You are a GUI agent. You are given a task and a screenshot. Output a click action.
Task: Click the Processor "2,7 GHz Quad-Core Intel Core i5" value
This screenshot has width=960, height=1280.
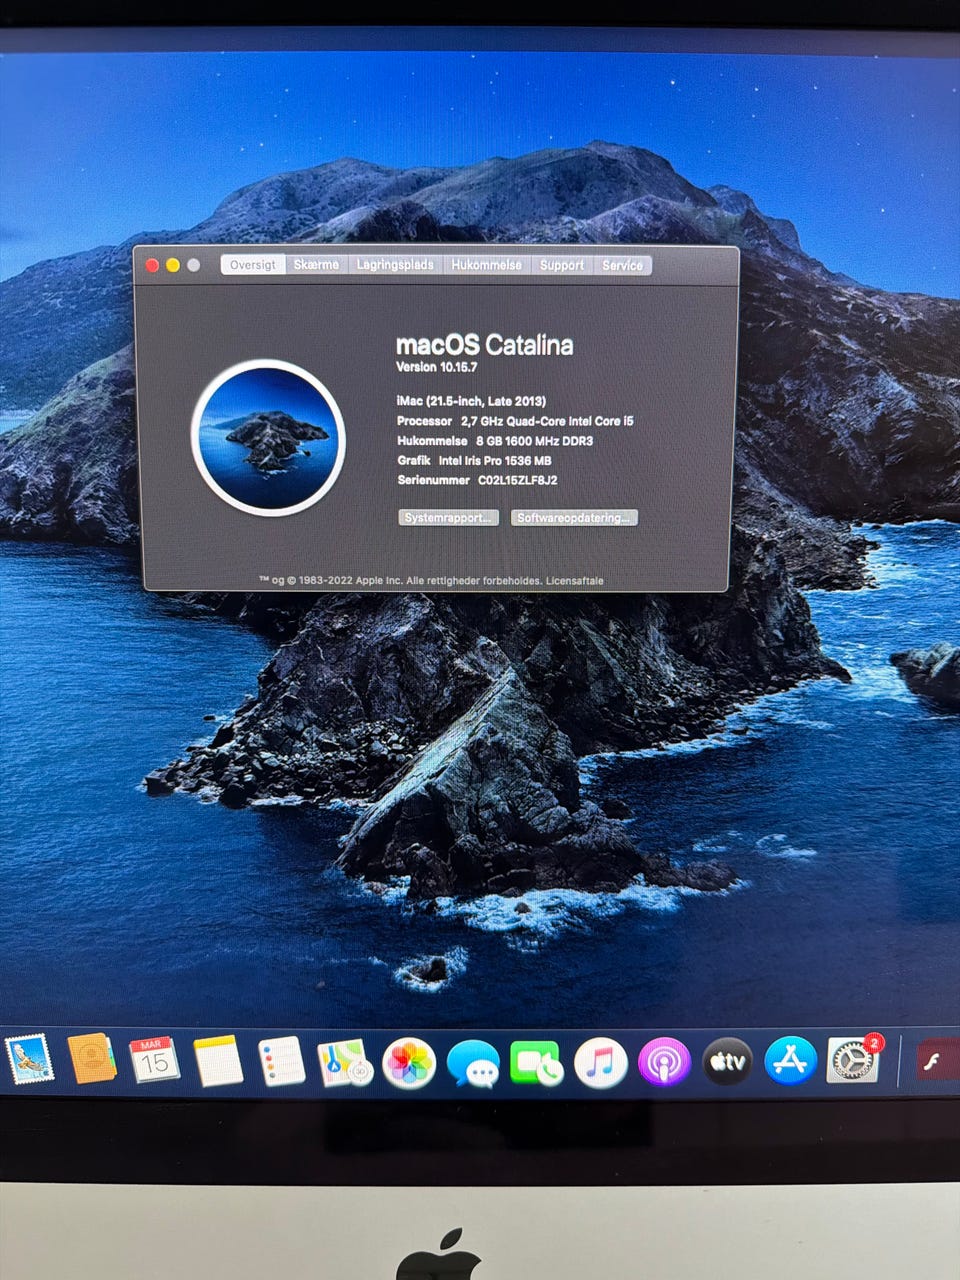(x=547, y=421)
